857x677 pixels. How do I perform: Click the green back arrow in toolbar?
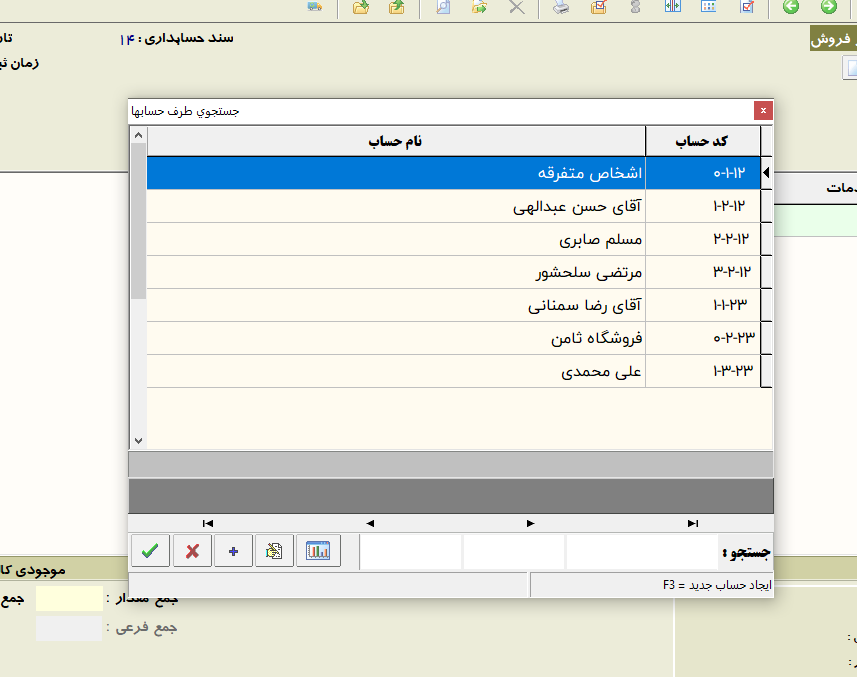click(791, 8)
